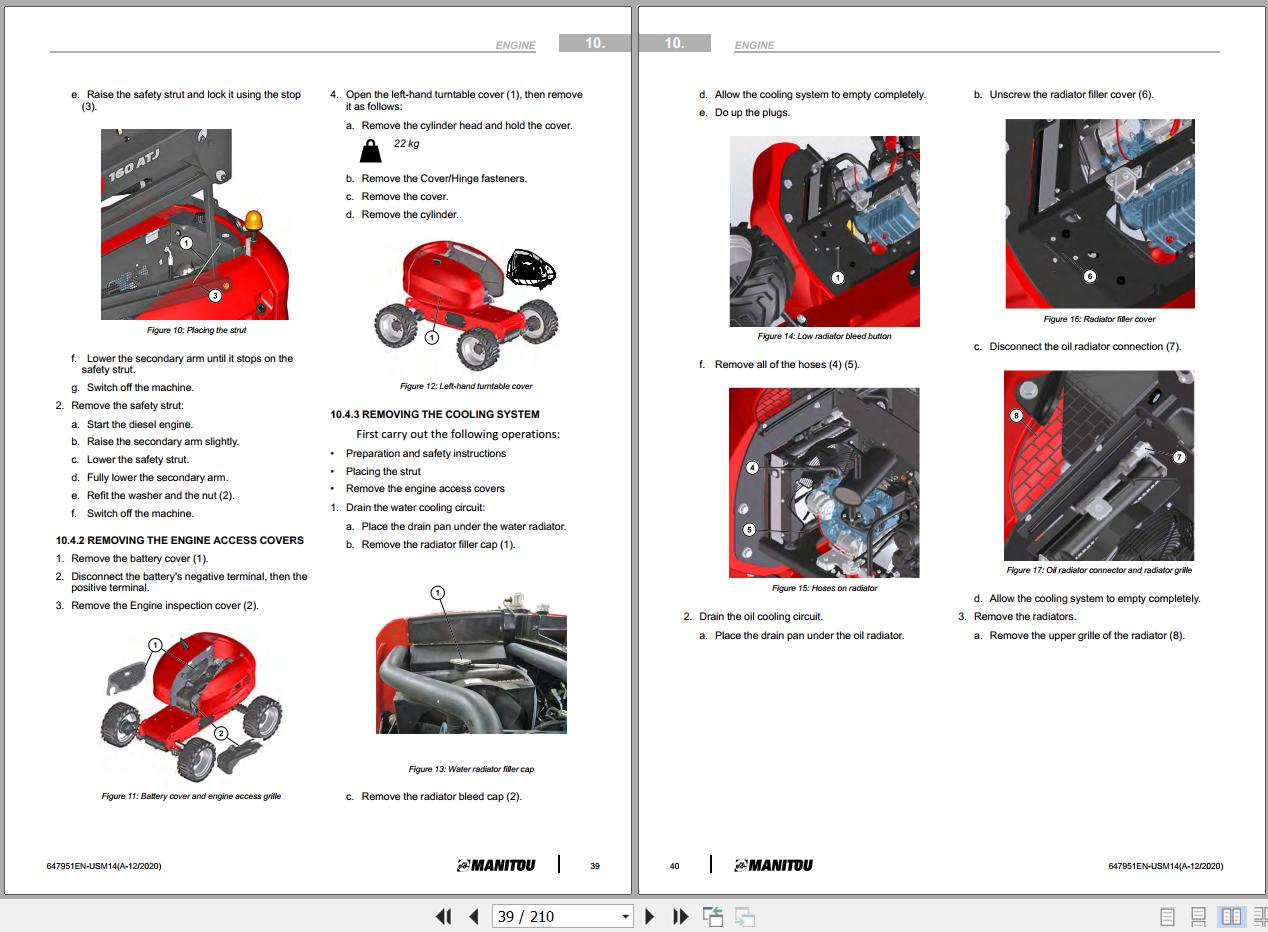Click the previous view navigation icon
The height and width of the screenshot is (932, 1268).
(713, 916)
